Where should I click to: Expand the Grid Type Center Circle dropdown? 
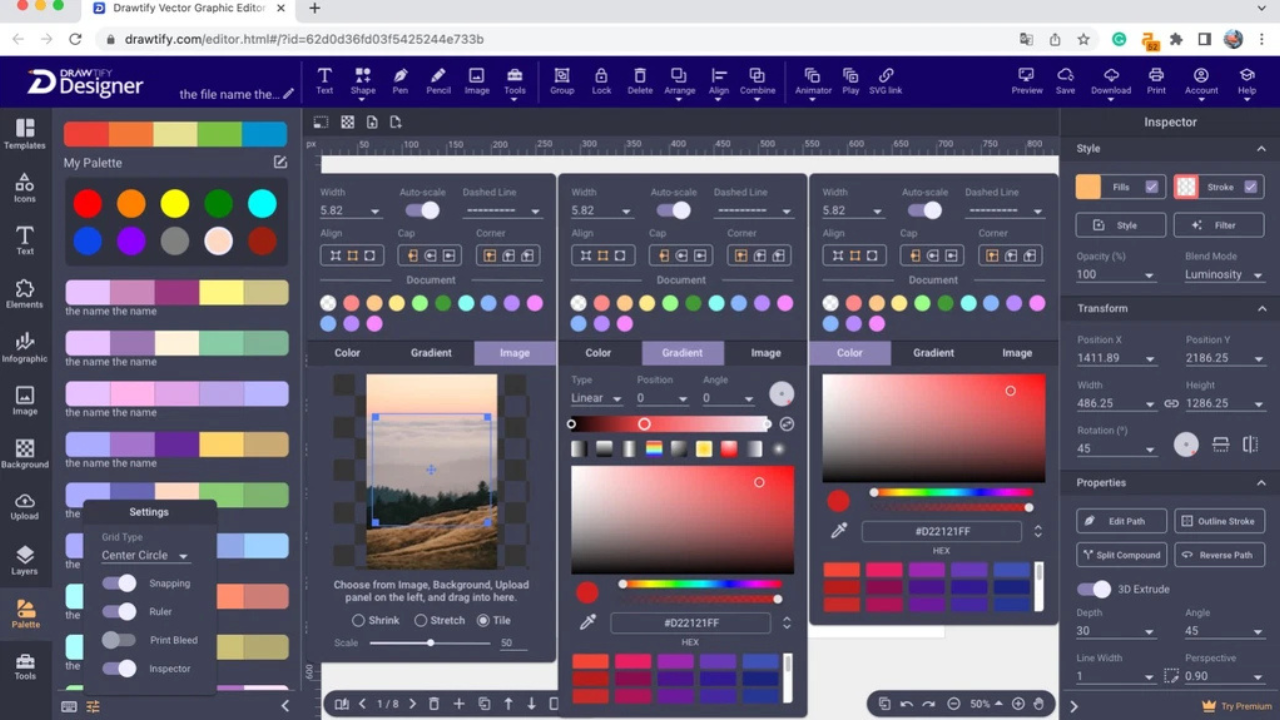(x=145, y=556)
